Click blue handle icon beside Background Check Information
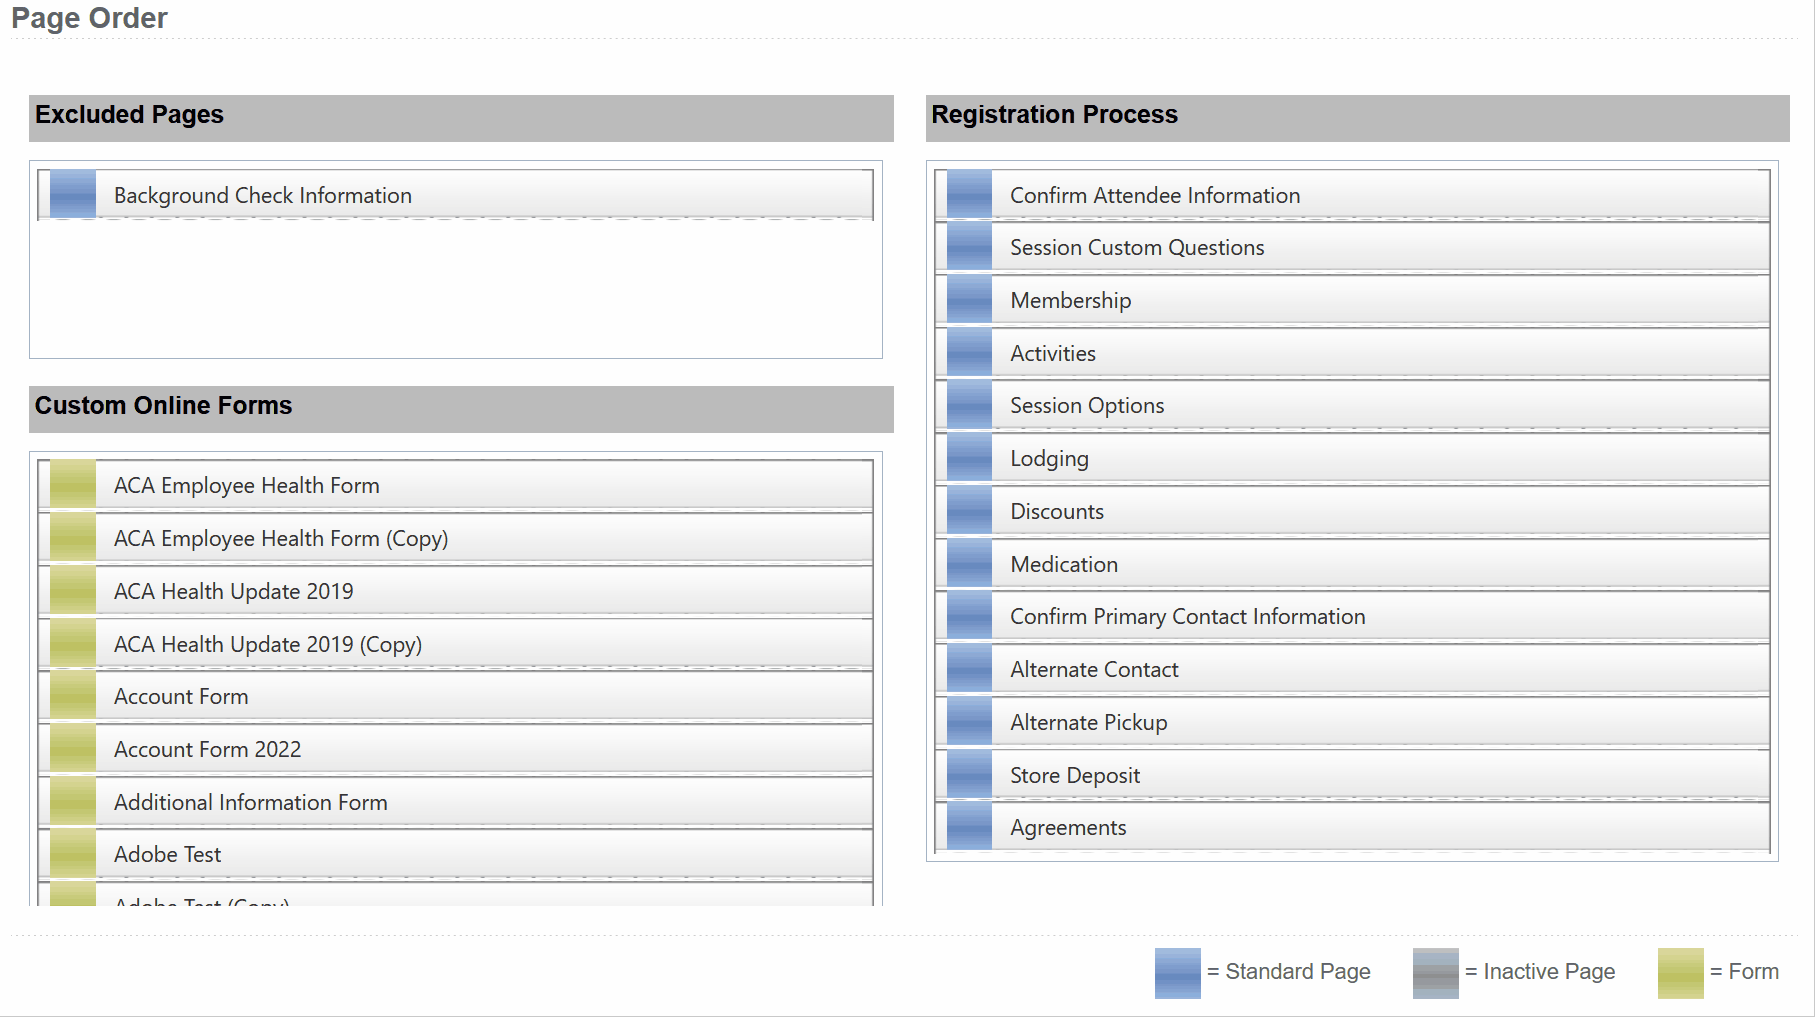 point(73,195)
